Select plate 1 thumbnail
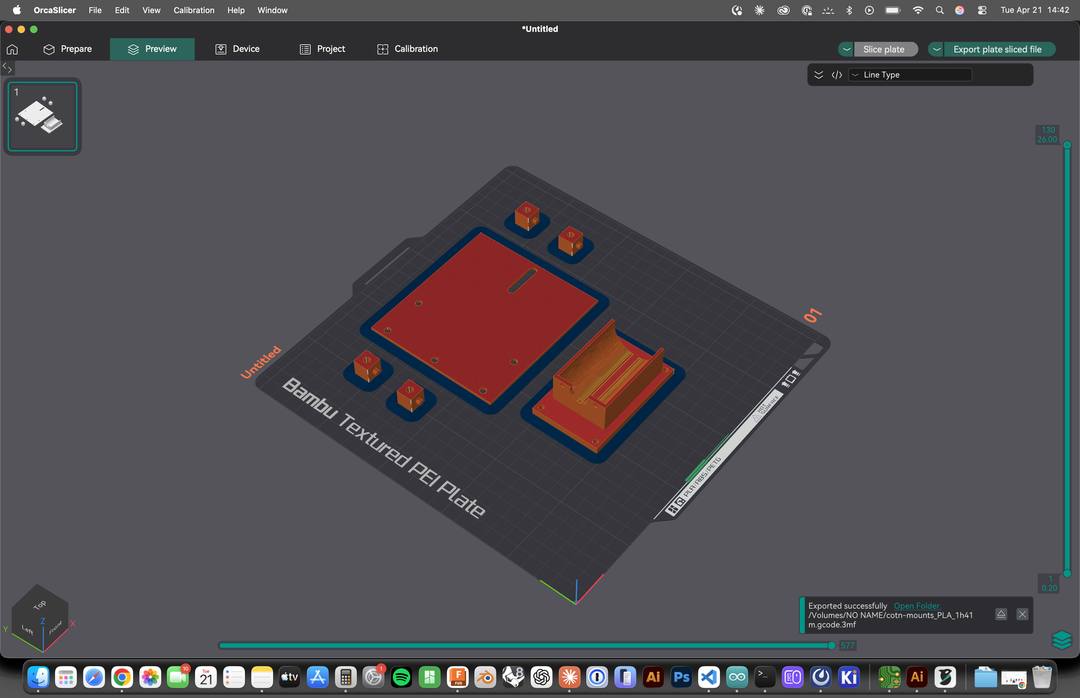 tap(42, 116)
